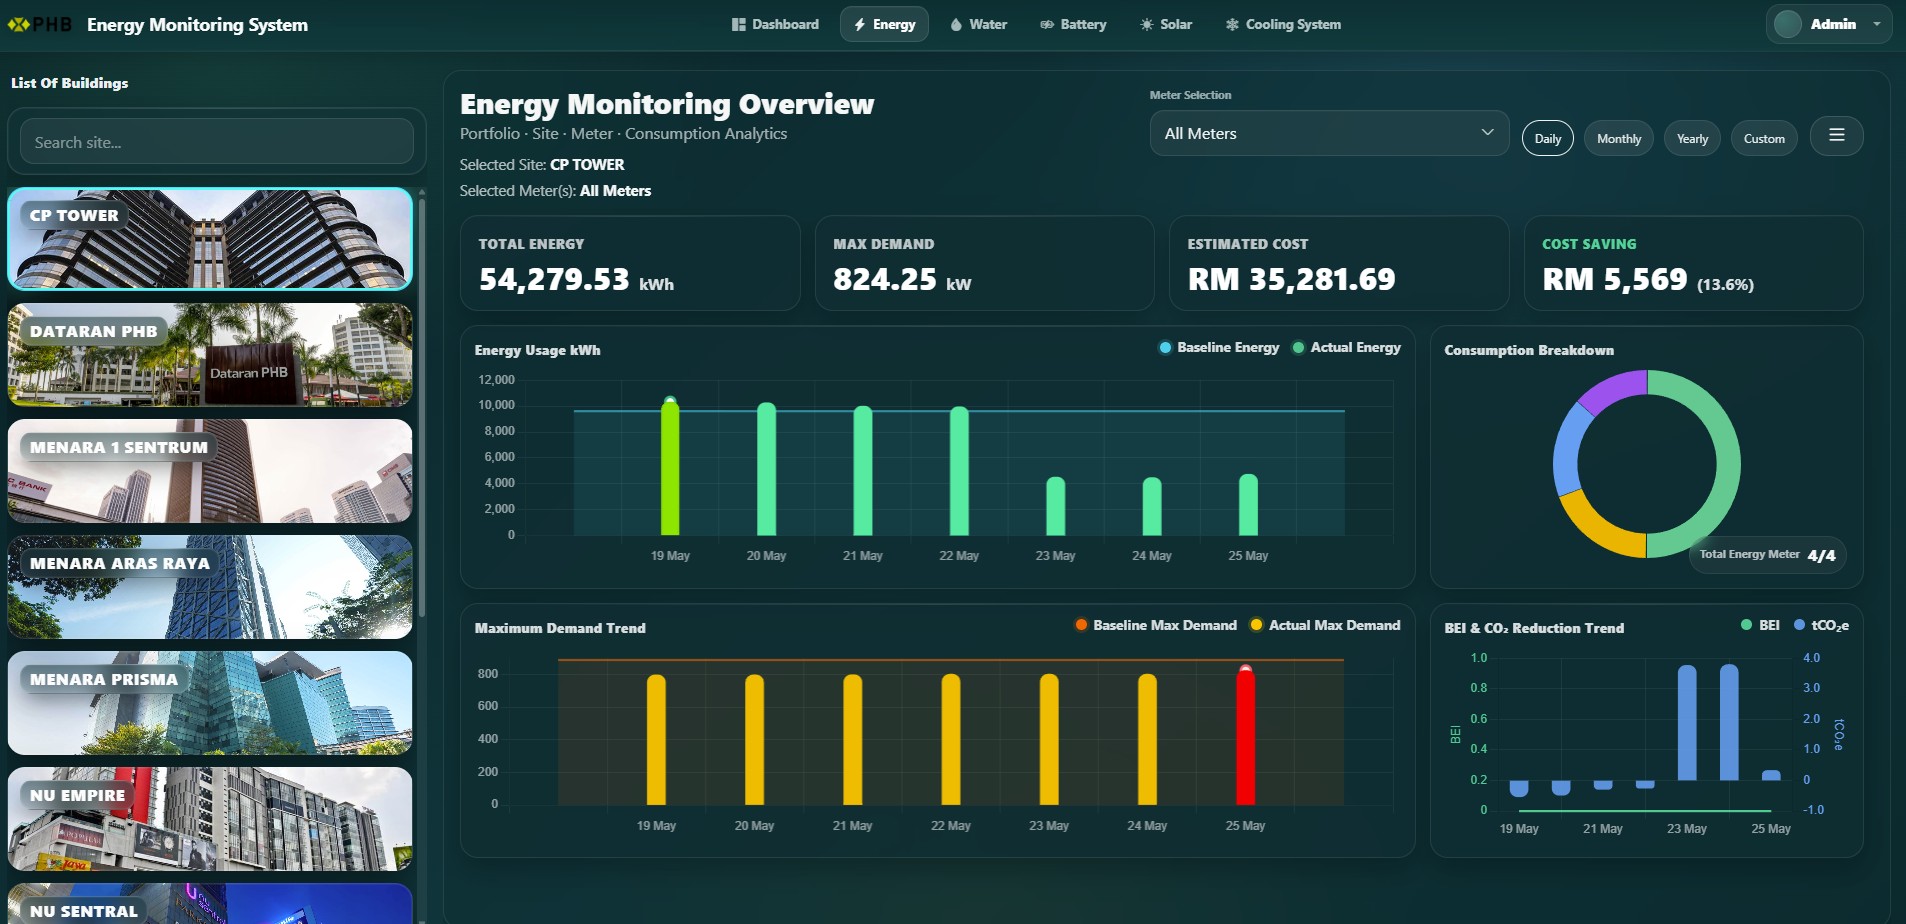Click the Cooling System snowflake icon
The height and width of the screenshot is (924, 1906).
coord(1232,24)
